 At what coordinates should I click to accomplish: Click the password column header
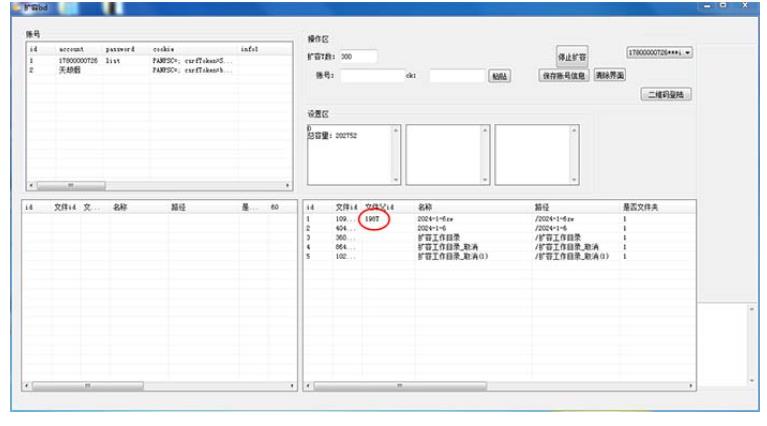118,47
